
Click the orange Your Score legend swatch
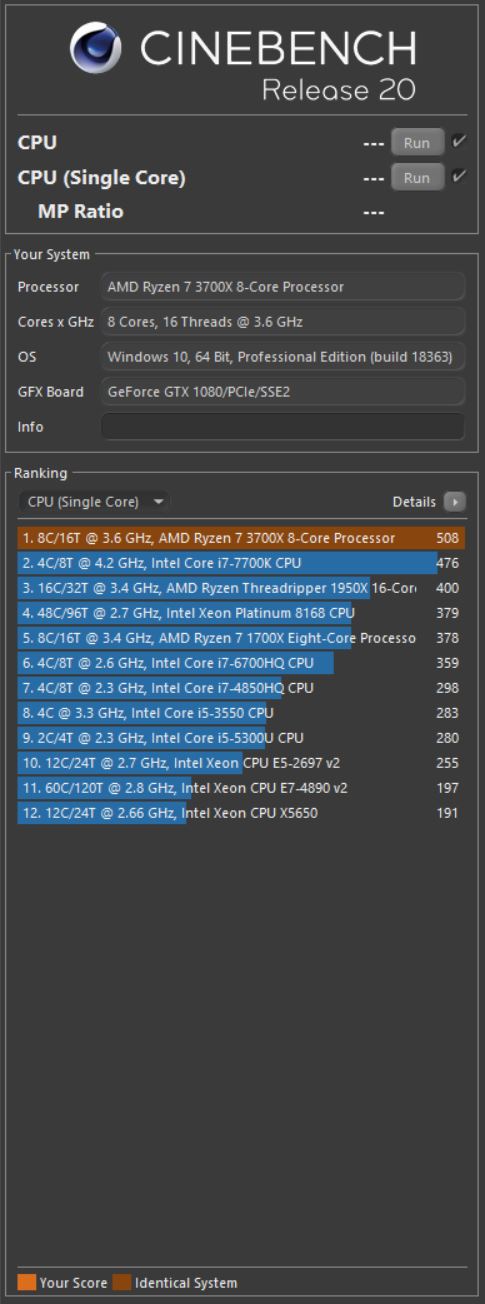(27, 1282)
